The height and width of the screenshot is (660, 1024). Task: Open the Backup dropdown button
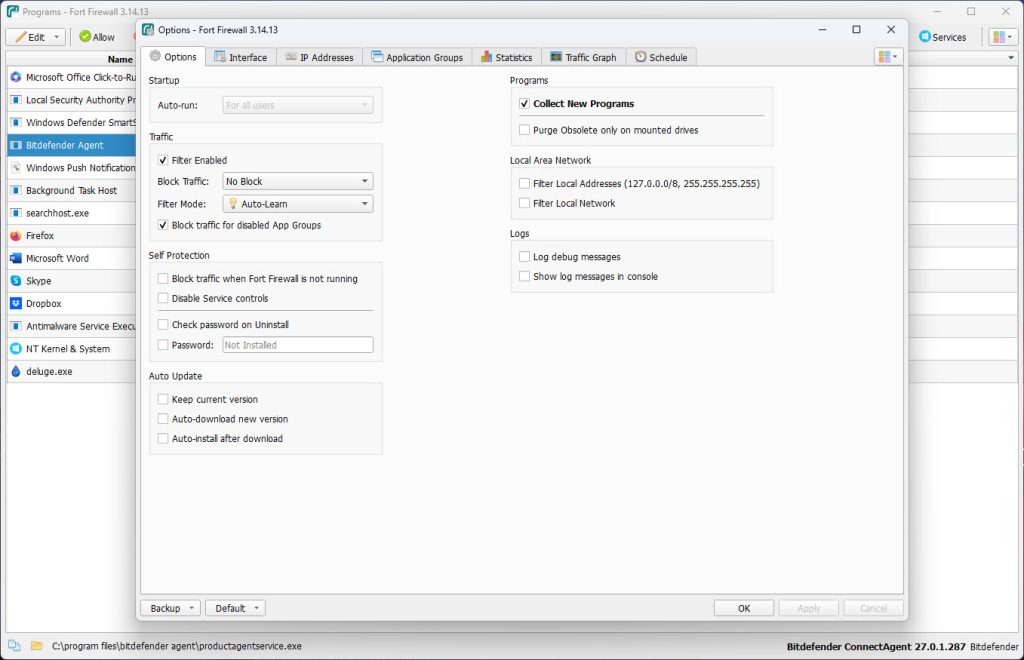coord(171,608)
